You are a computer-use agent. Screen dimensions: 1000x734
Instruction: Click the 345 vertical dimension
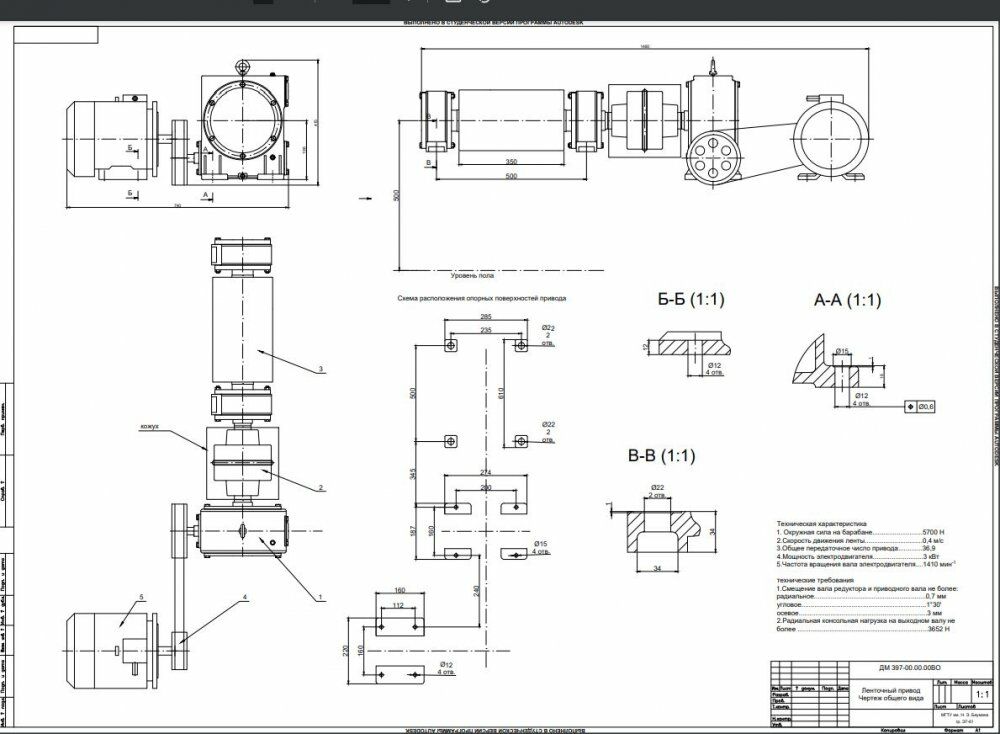pyautogui.click(x=413, y=474)
